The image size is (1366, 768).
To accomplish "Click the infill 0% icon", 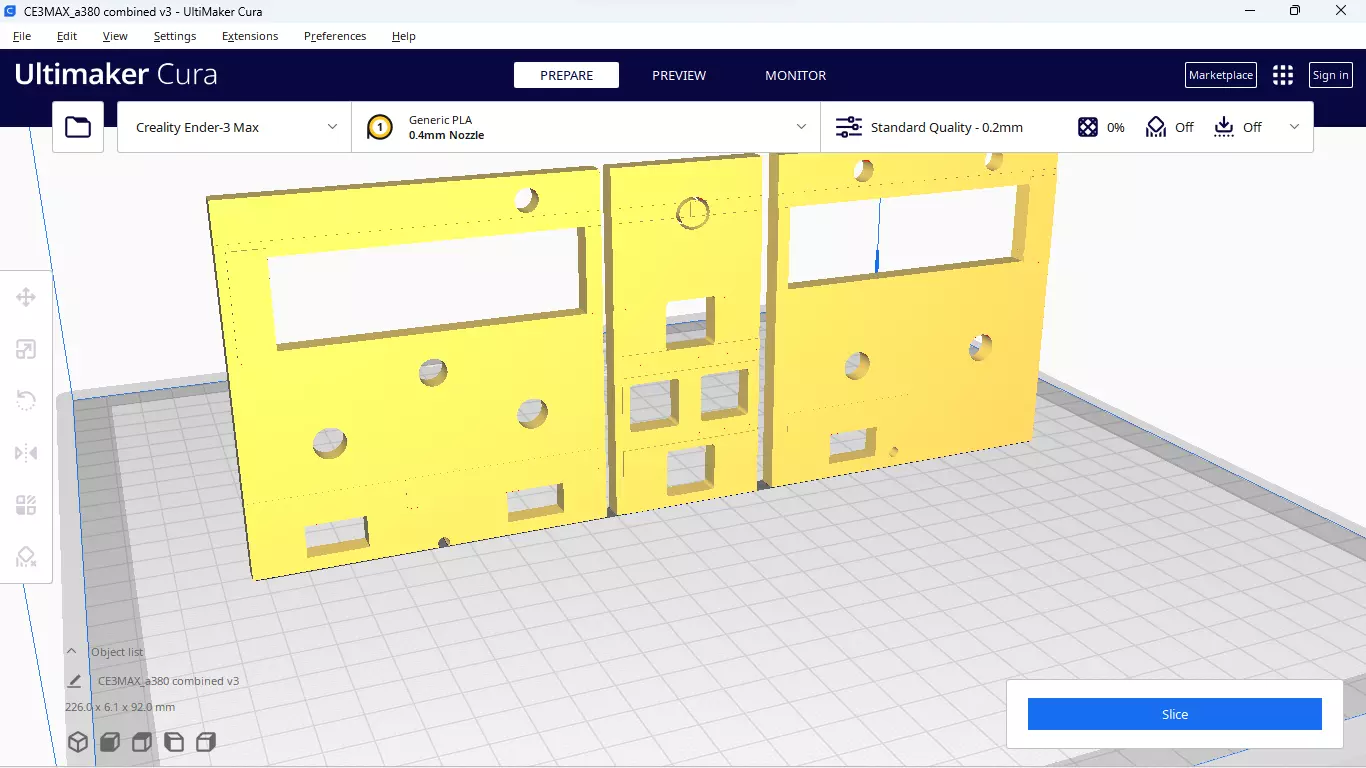I will (x=1088, y=127).
